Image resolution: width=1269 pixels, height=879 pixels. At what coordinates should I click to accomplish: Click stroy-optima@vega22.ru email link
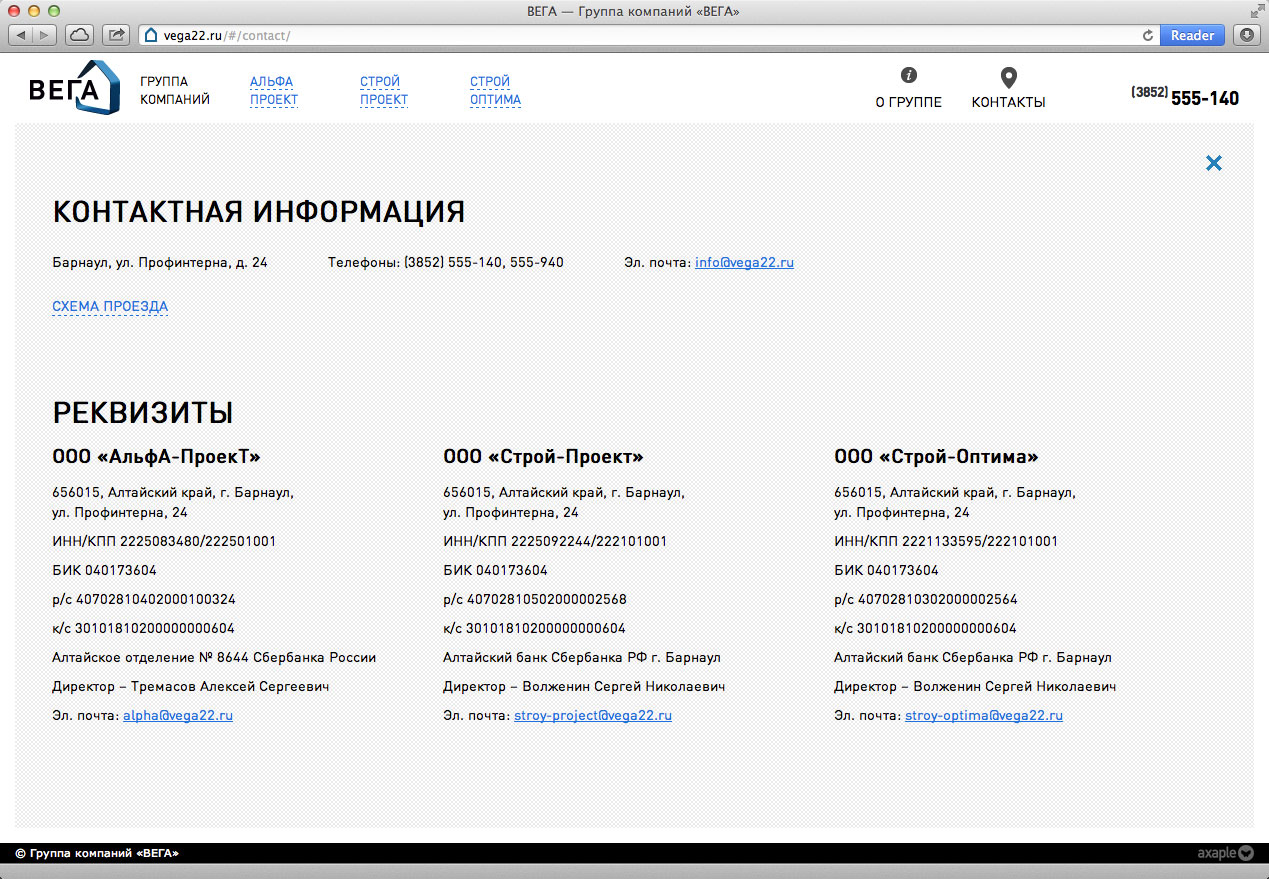point(983,715)
